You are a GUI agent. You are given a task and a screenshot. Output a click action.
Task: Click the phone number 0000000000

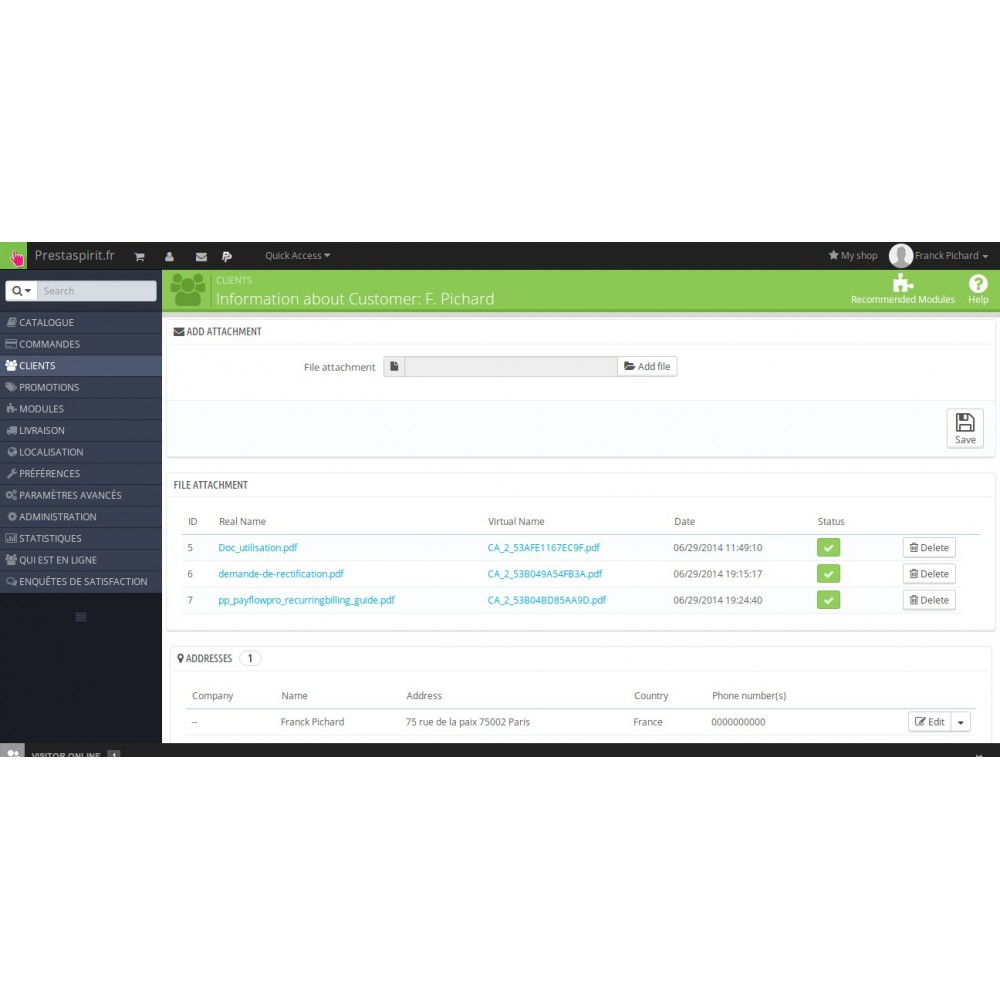(738, 722)
